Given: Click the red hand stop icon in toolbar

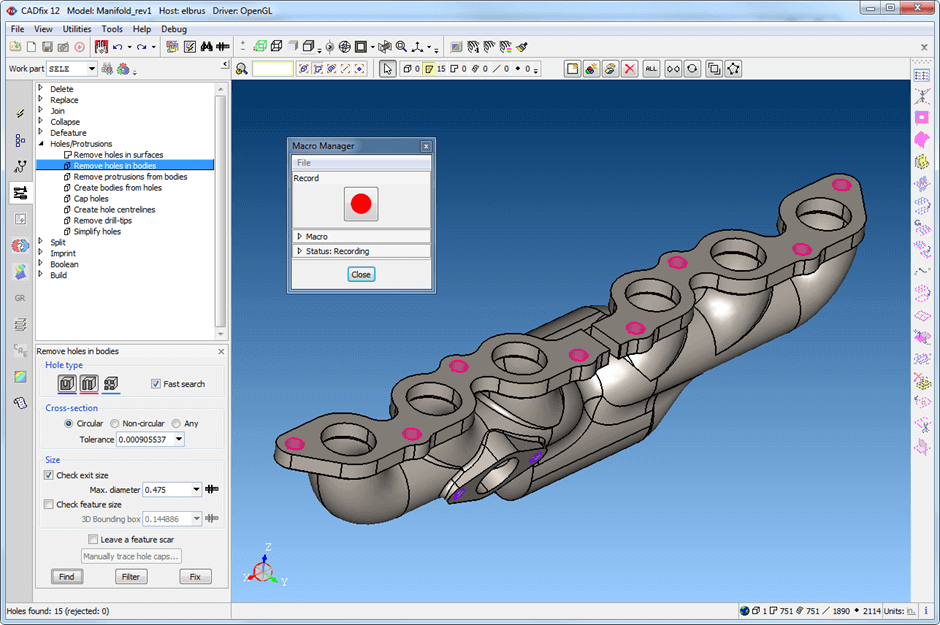Looking at the screenshot, I should tap(101, 47).
